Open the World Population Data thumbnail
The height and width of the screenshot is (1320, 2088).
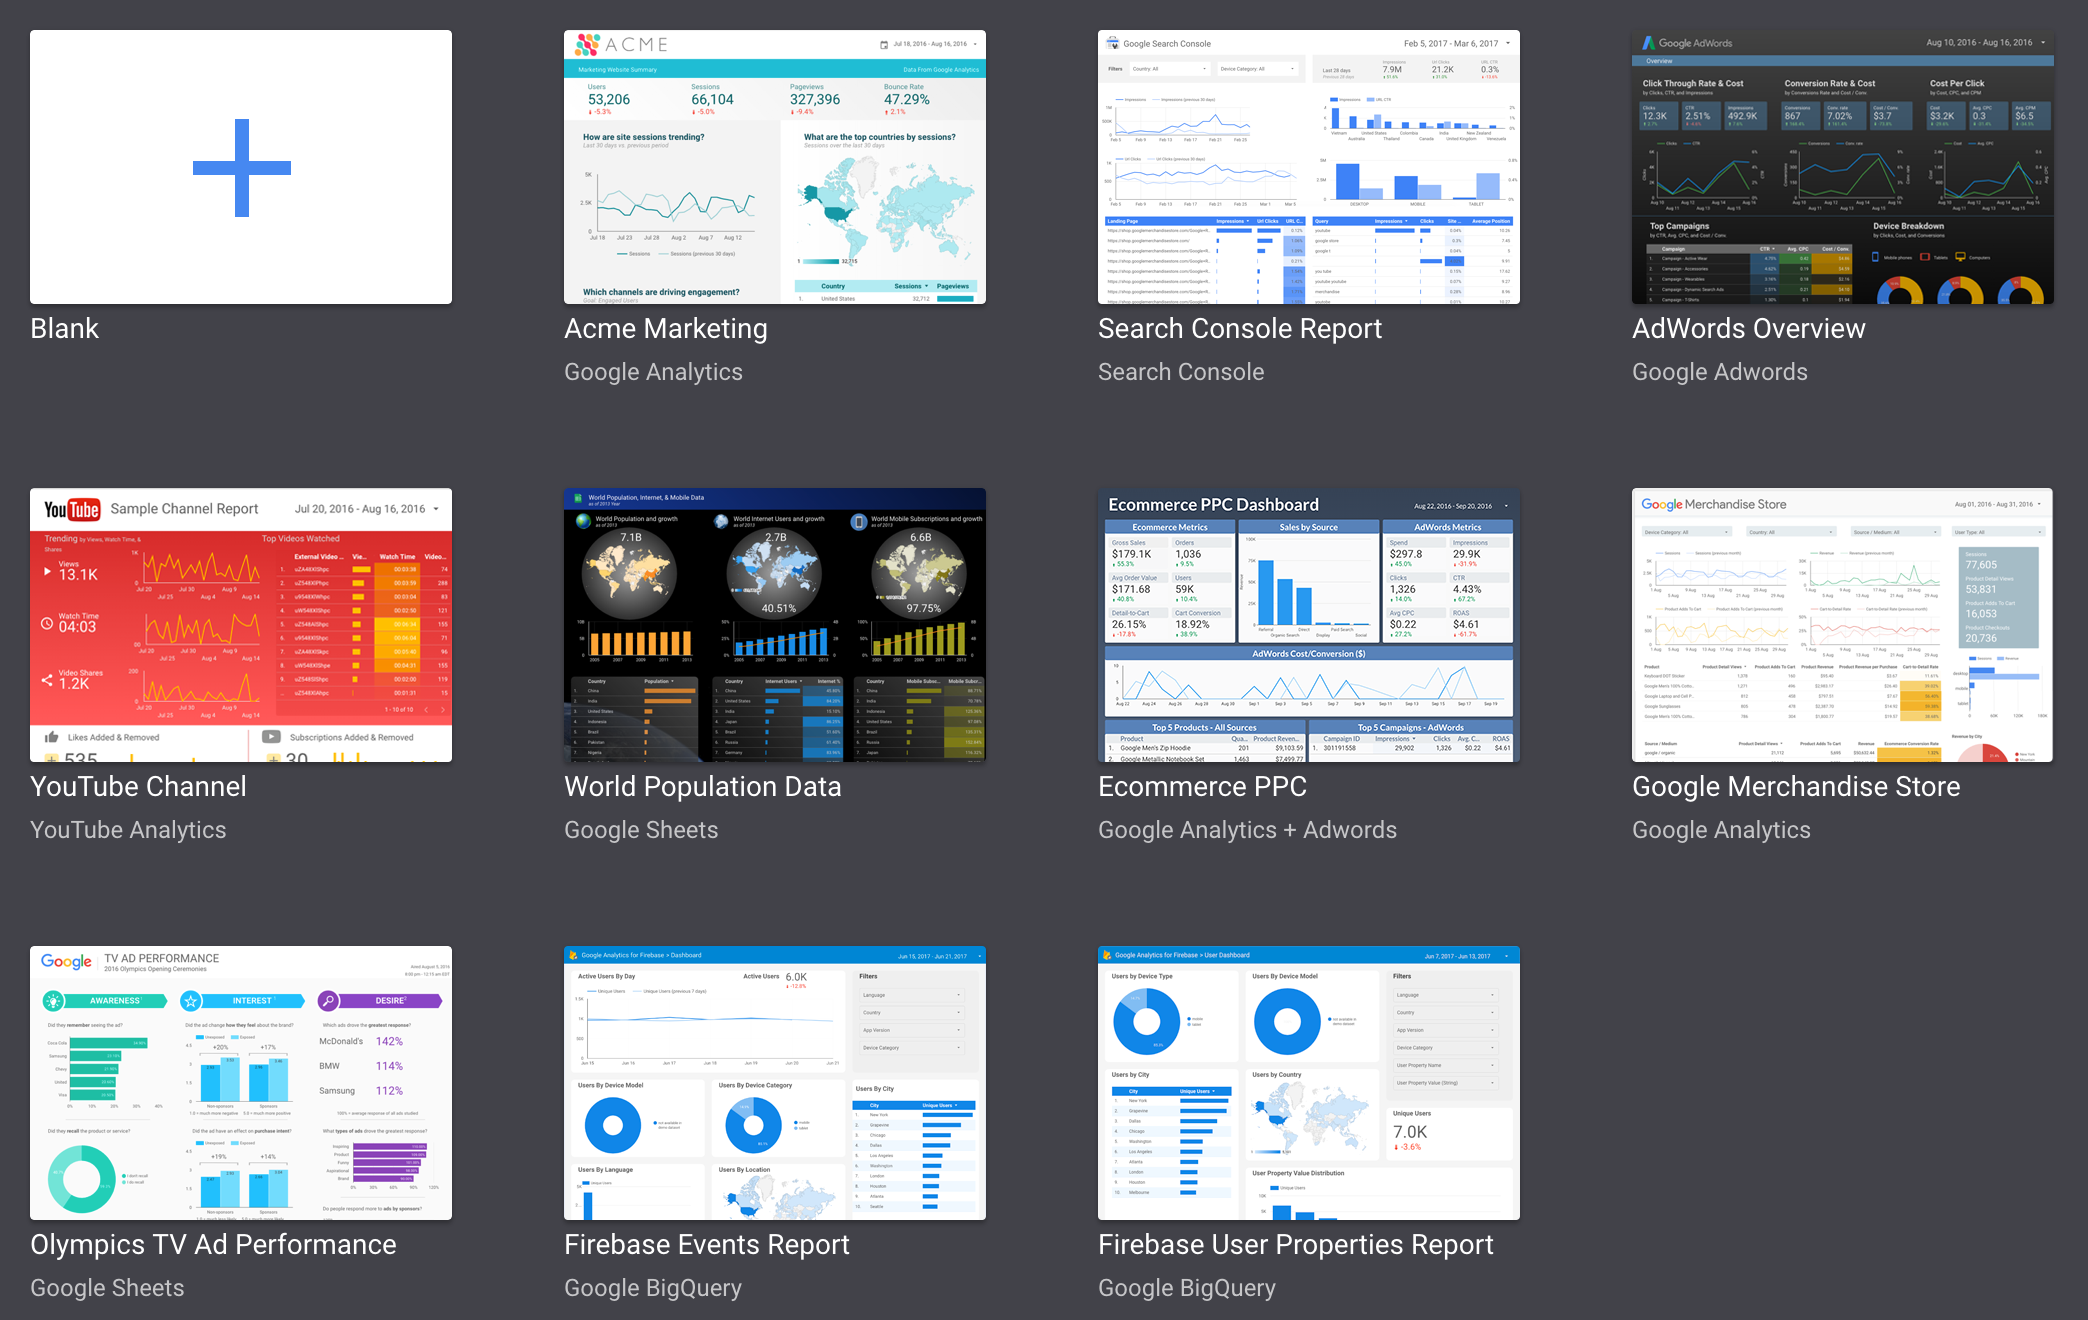pyautogui.click(x=775, y=625)
